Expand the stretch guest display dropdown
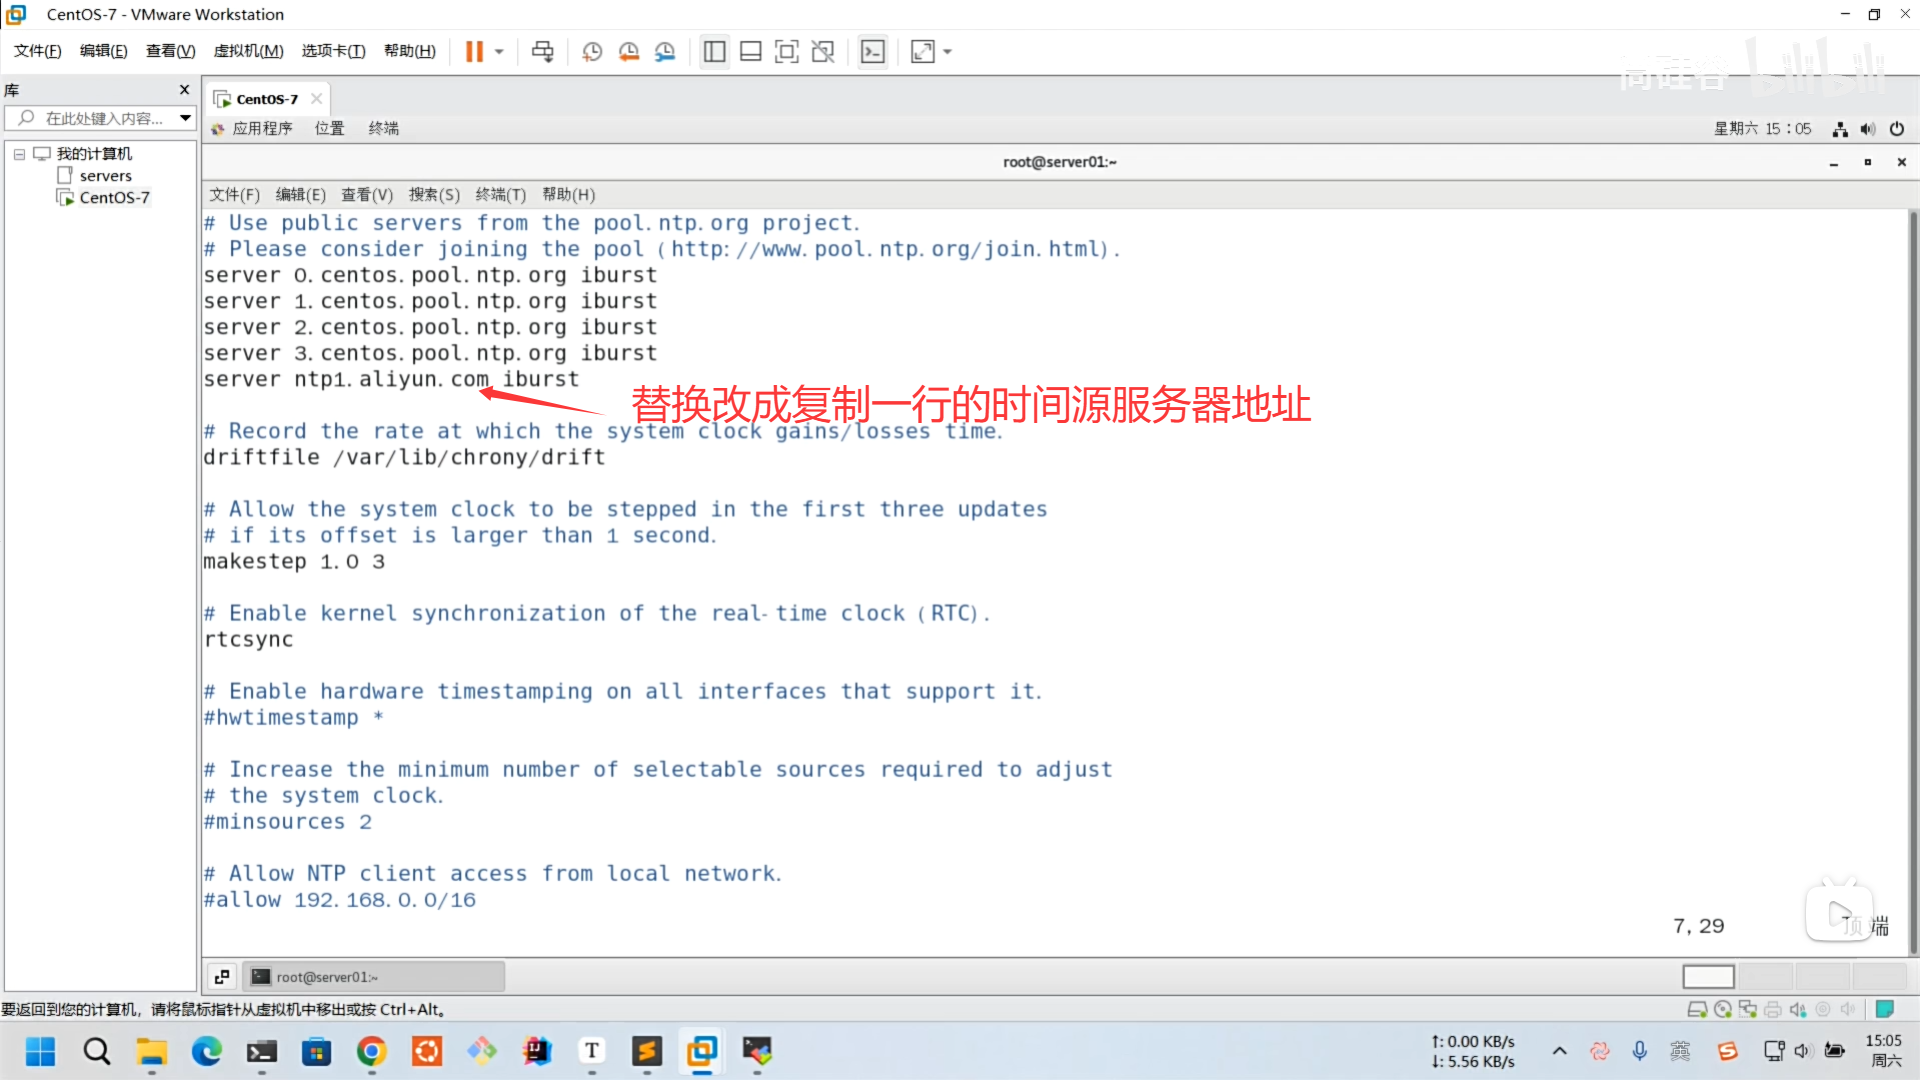The image size is (1920, 1080). click(x=947, y=51)
